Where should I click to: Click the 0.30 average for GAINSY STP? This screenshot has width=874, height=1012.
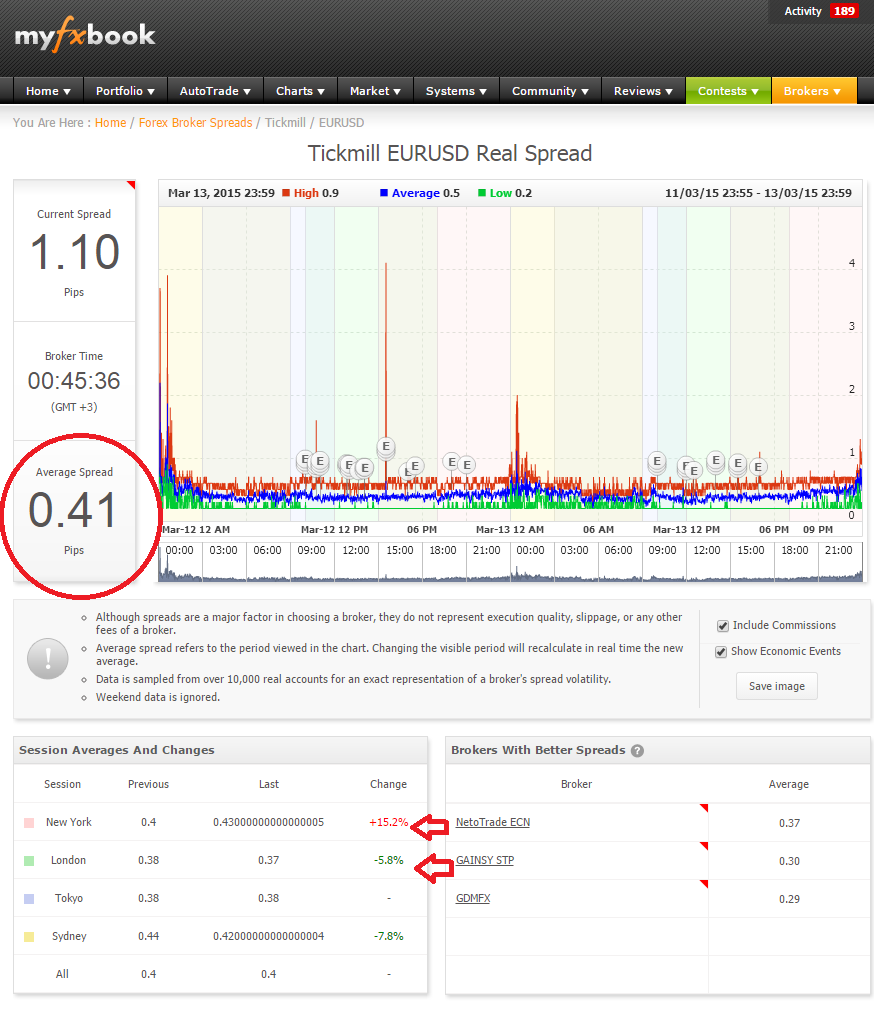pos(789,861)
